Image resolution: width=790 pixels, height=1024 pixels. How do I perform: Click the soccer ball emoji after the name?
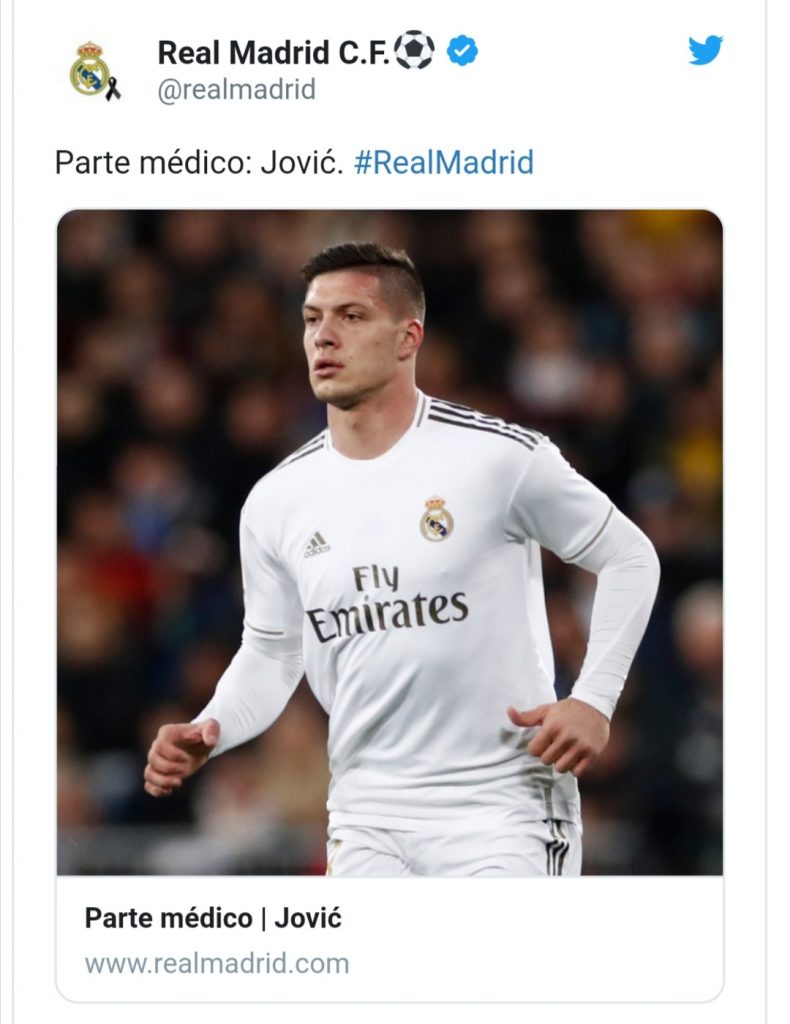[x=415, y=50]
